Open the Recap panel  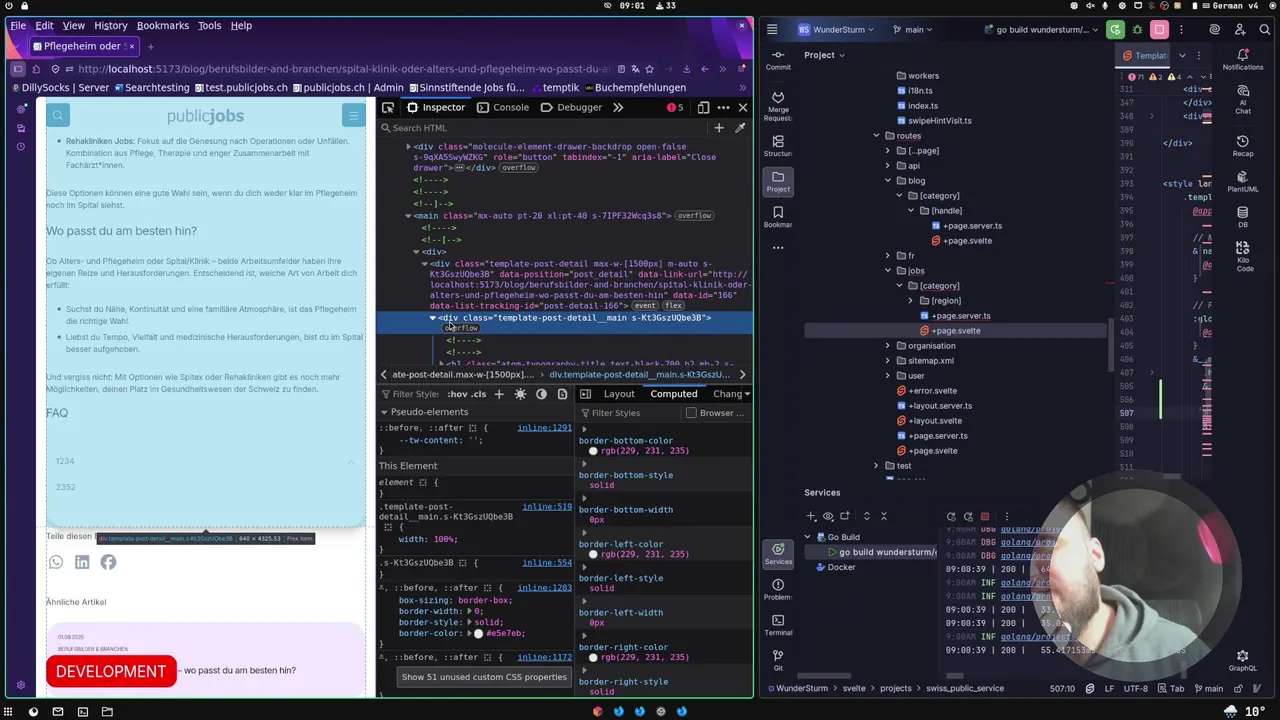(x=1243, y=146)
